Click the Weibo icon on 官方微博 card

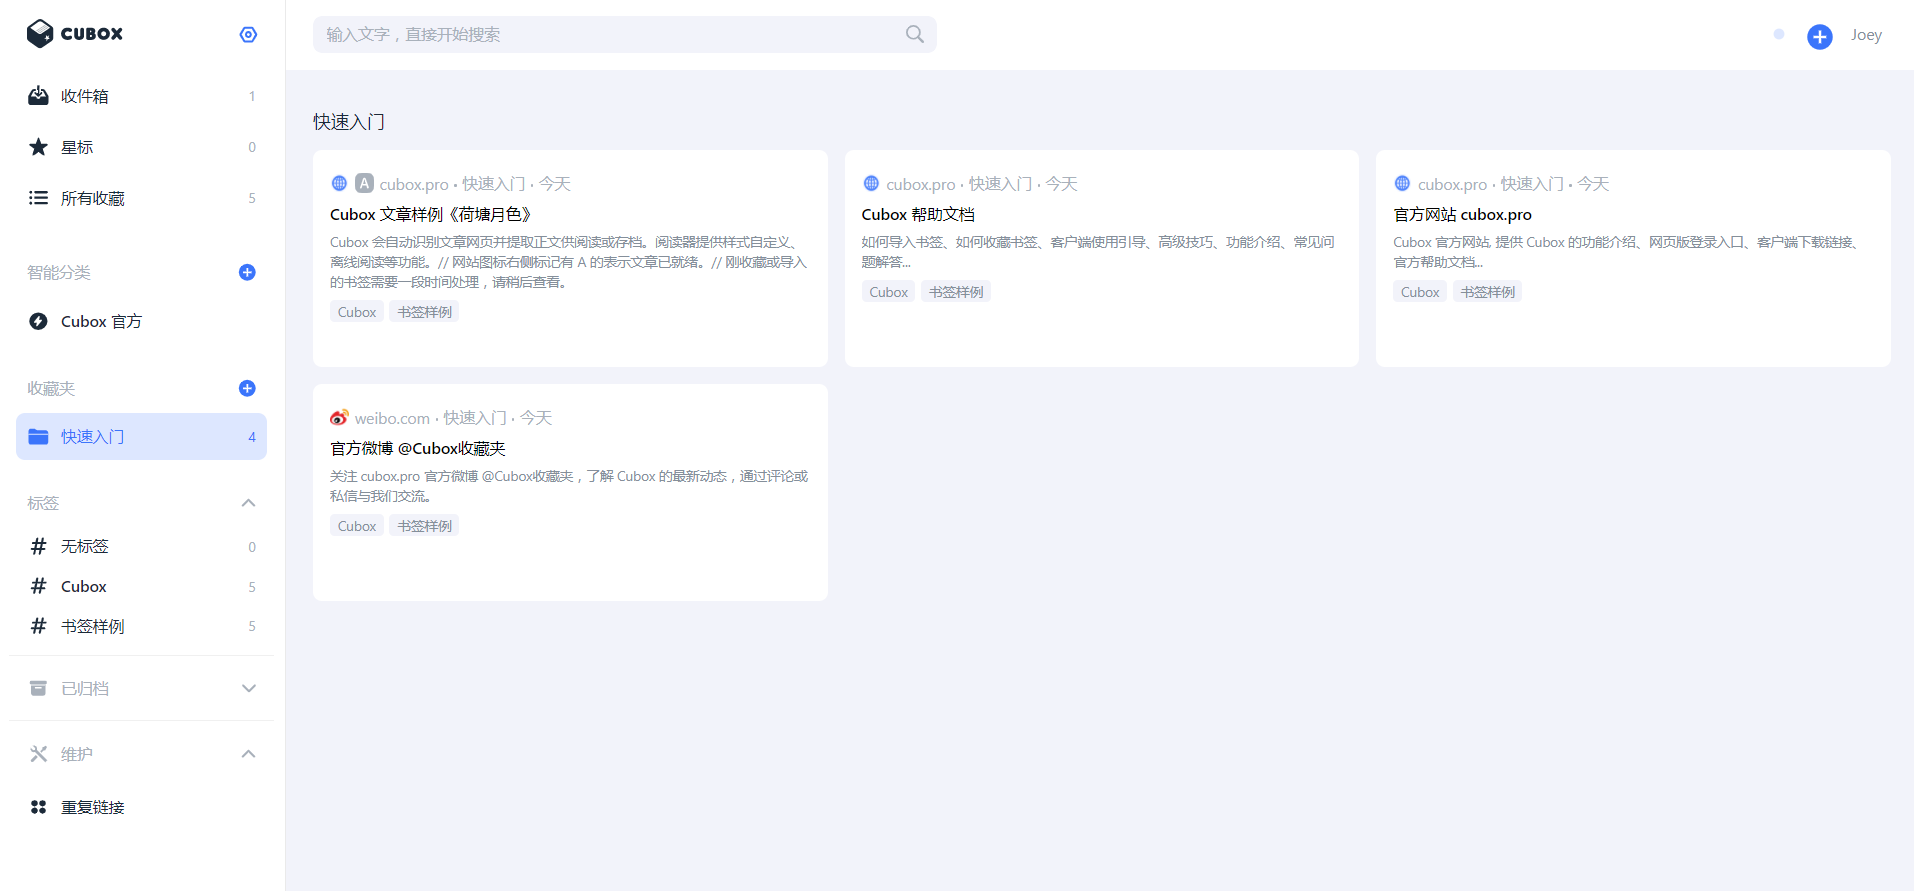339,417
